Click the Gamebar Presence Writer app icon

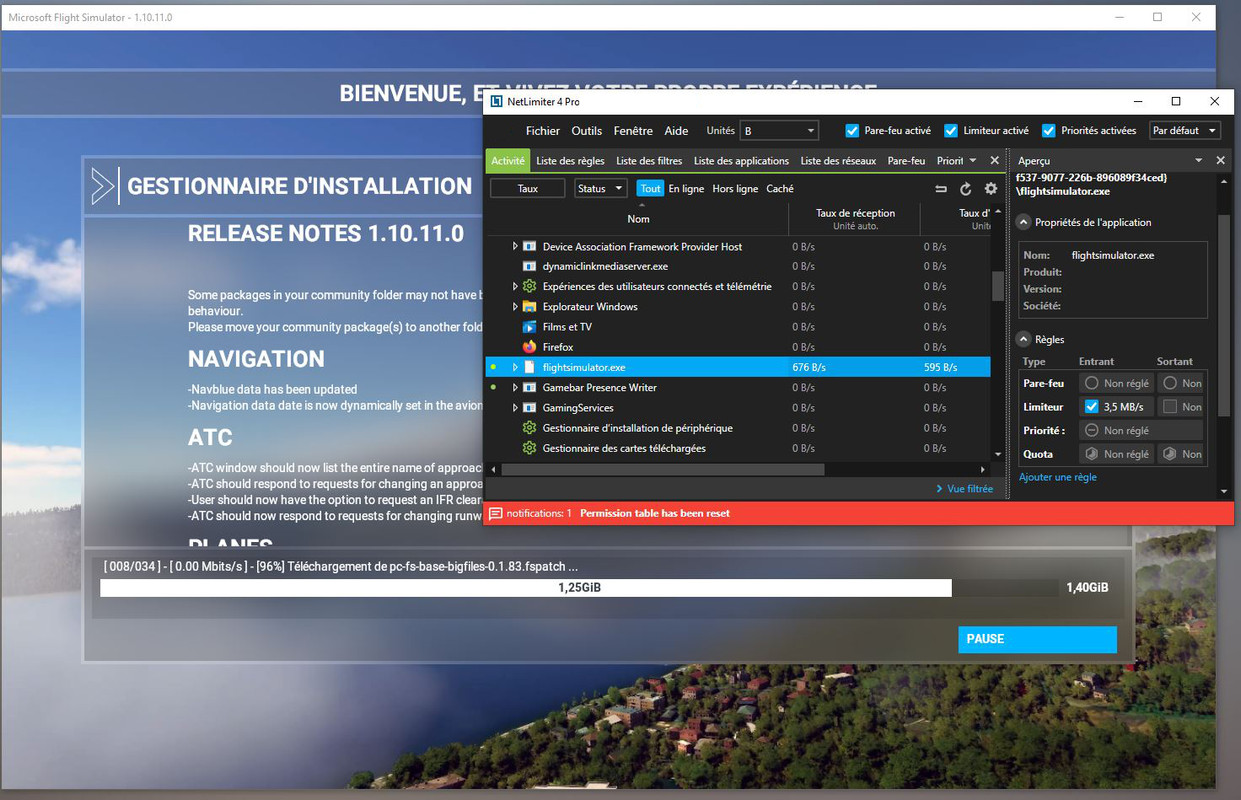[x=530, y=387]
